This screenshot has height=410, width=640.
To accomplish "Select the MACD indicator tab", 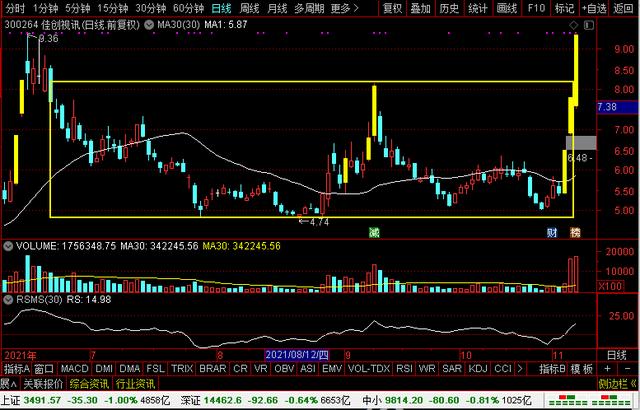I will coord(74,369).
